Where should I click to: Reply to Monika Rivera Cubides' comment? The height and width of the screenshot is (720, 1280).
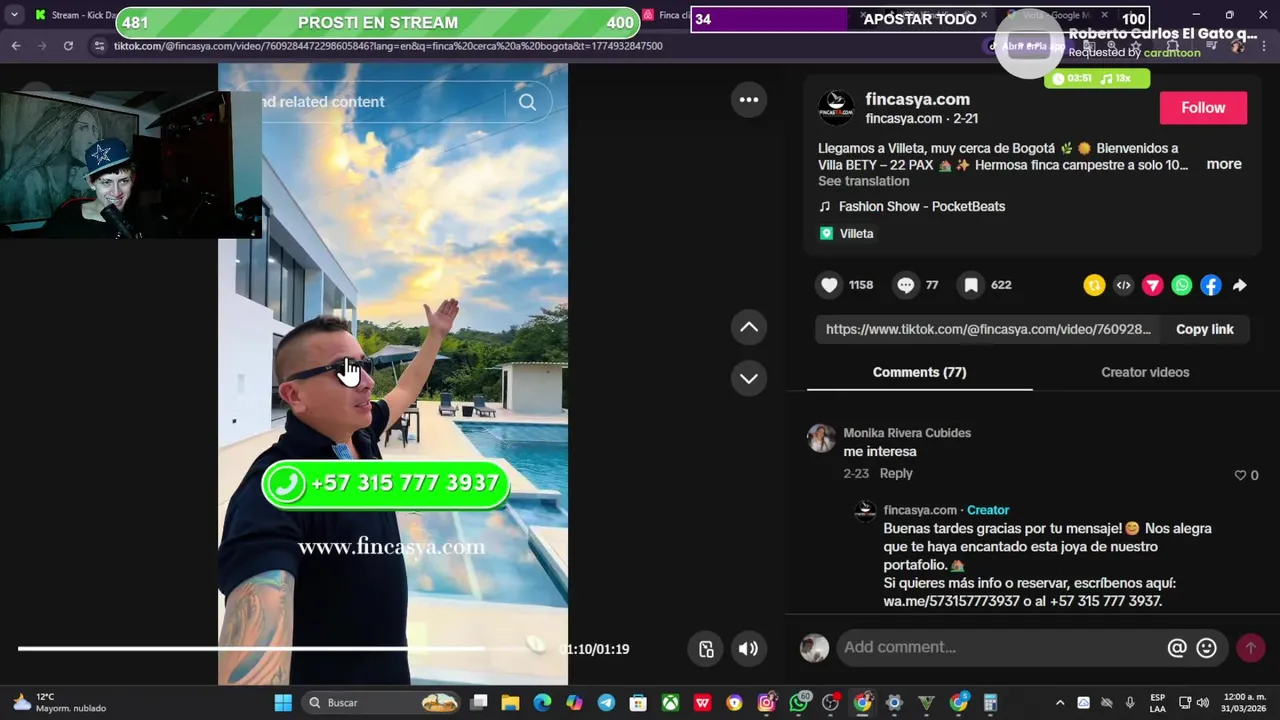[896, 474]
